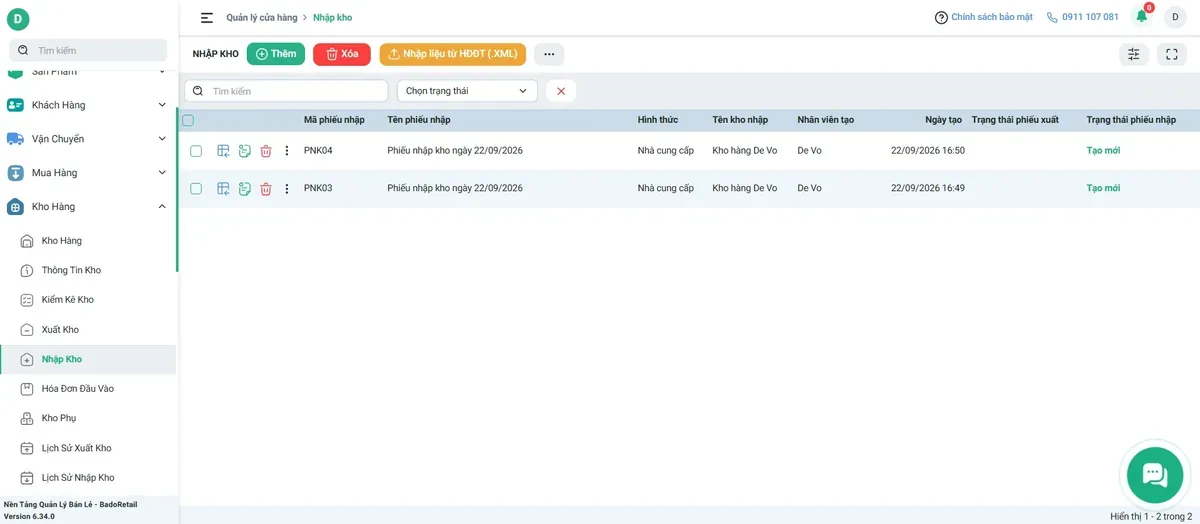Toggle fullscreen view icon

1172,55
